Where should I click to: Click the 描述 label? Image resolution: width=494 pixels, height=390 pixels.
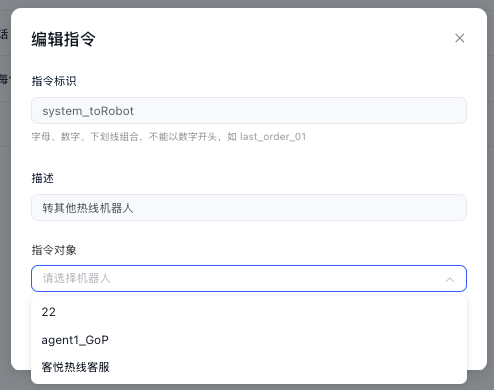[43, 178]
